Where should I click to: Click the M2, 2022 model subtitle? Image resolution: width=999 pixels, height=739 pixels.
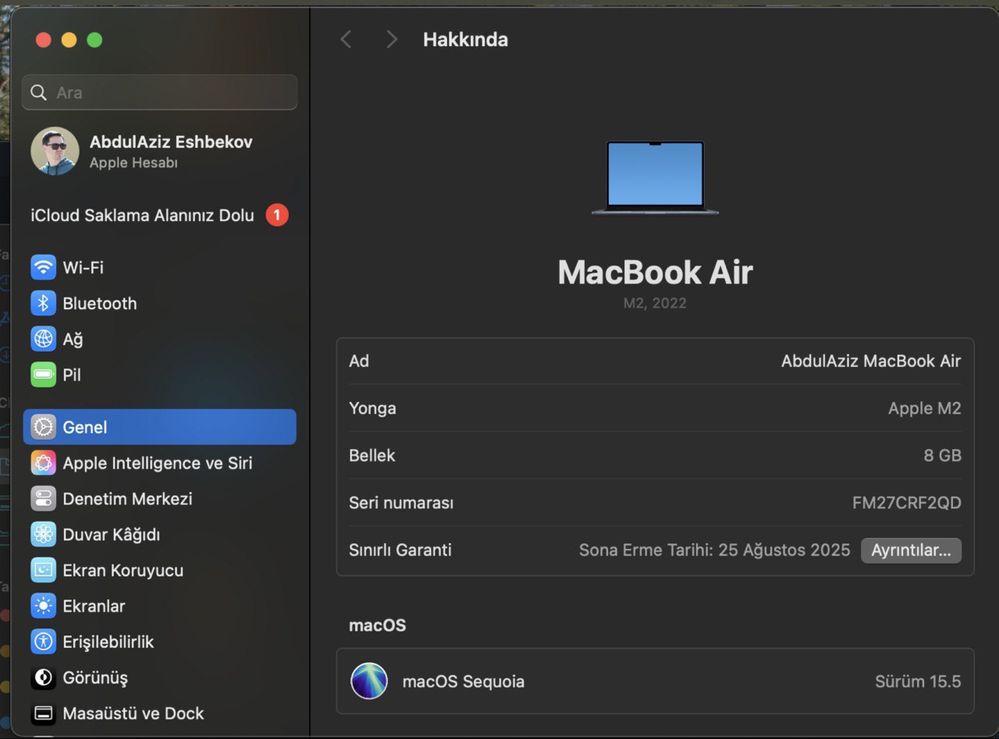pyautogui.click(x=655, y=303)
